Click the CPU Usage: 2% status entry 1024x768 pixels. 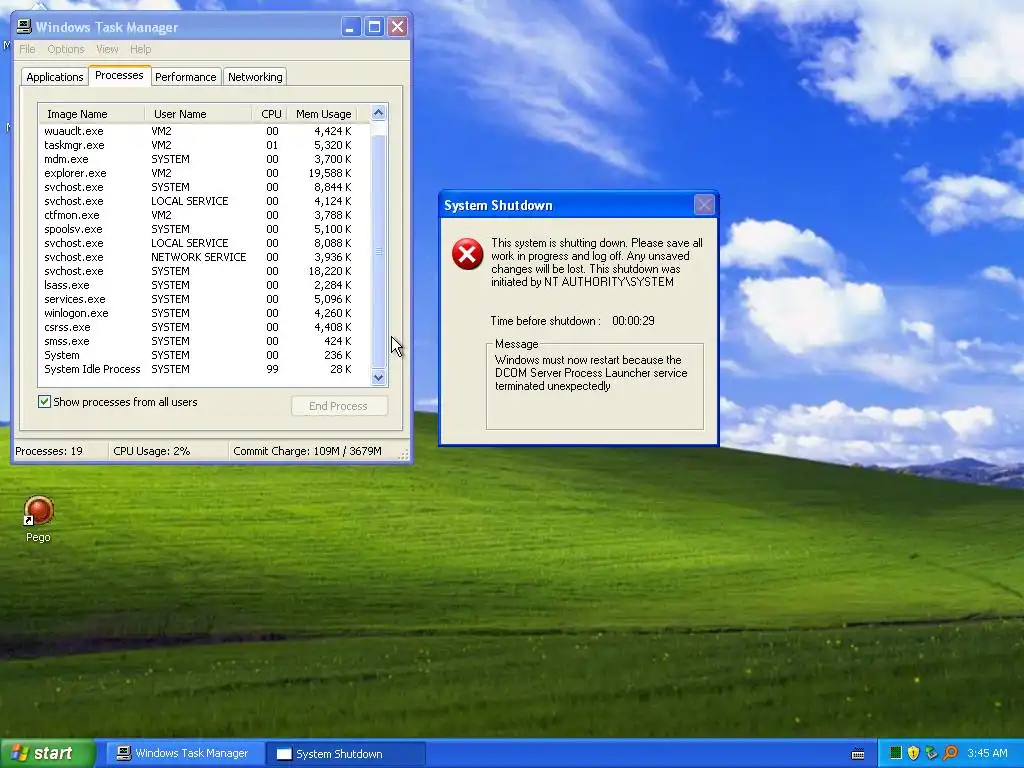pyautogui.click(x=168, y=451)
